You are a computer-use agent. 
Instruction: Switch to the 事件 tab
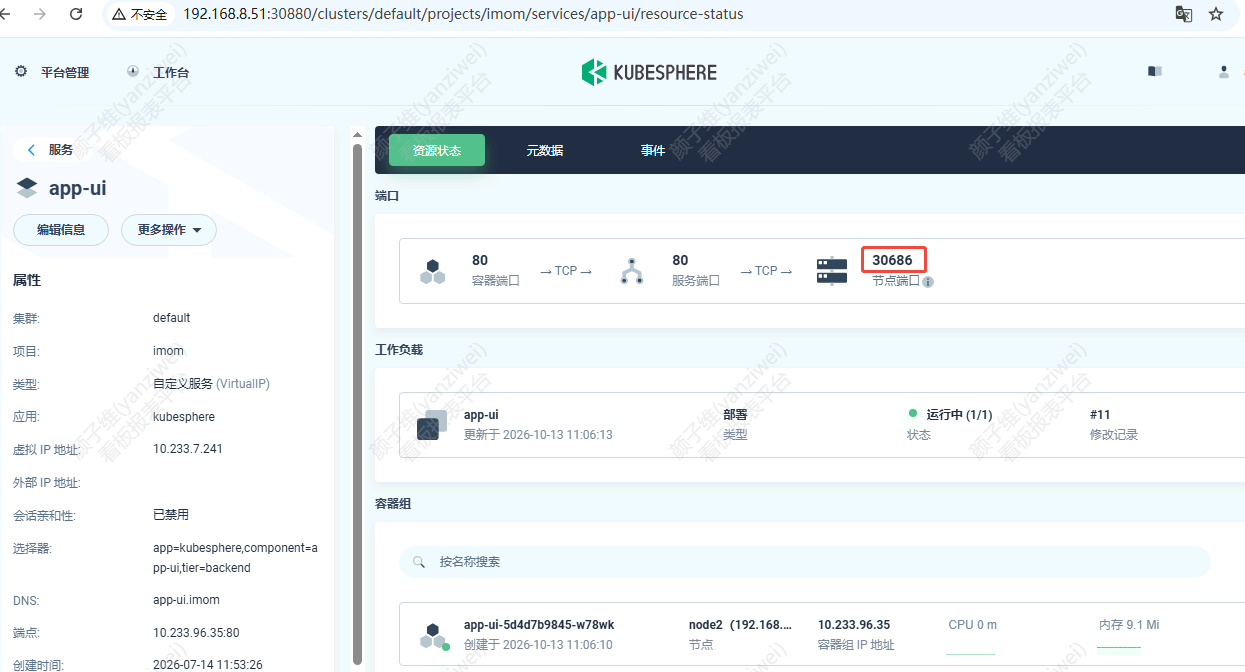pyautogui.click(x=653, y=150)
